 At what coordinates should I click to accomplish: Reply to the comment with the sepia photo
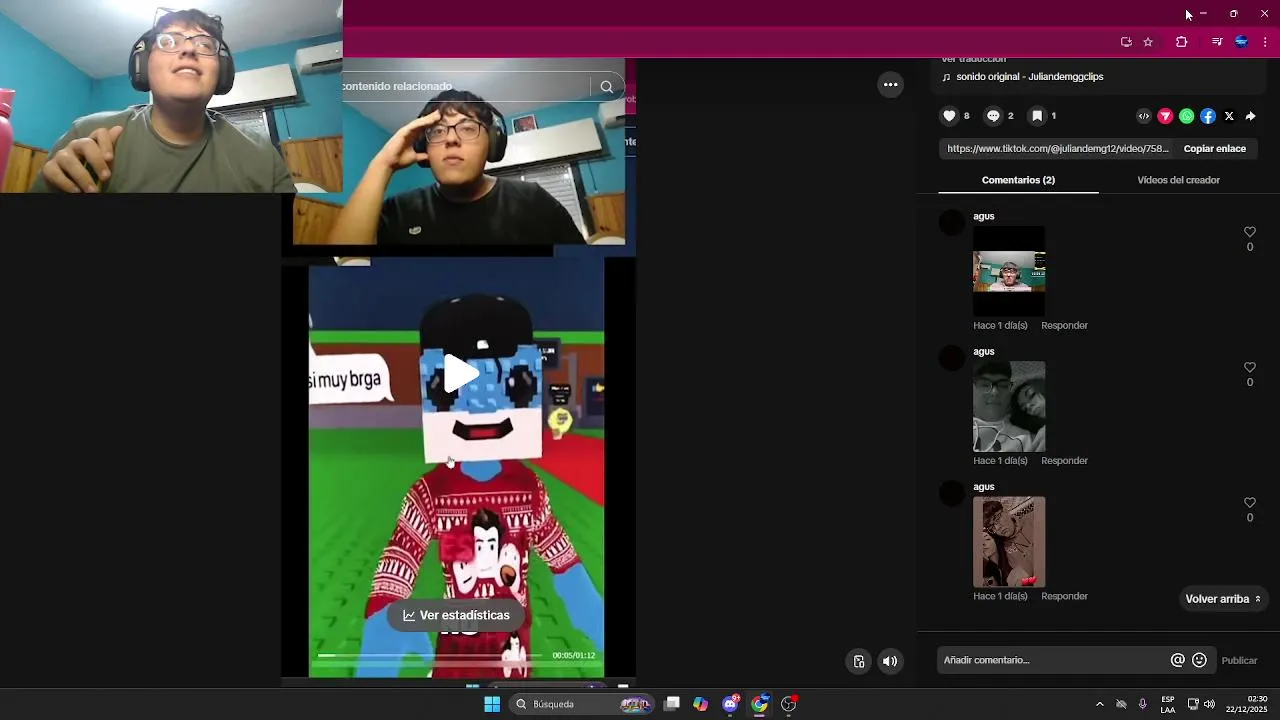[x=1064, y=597]
